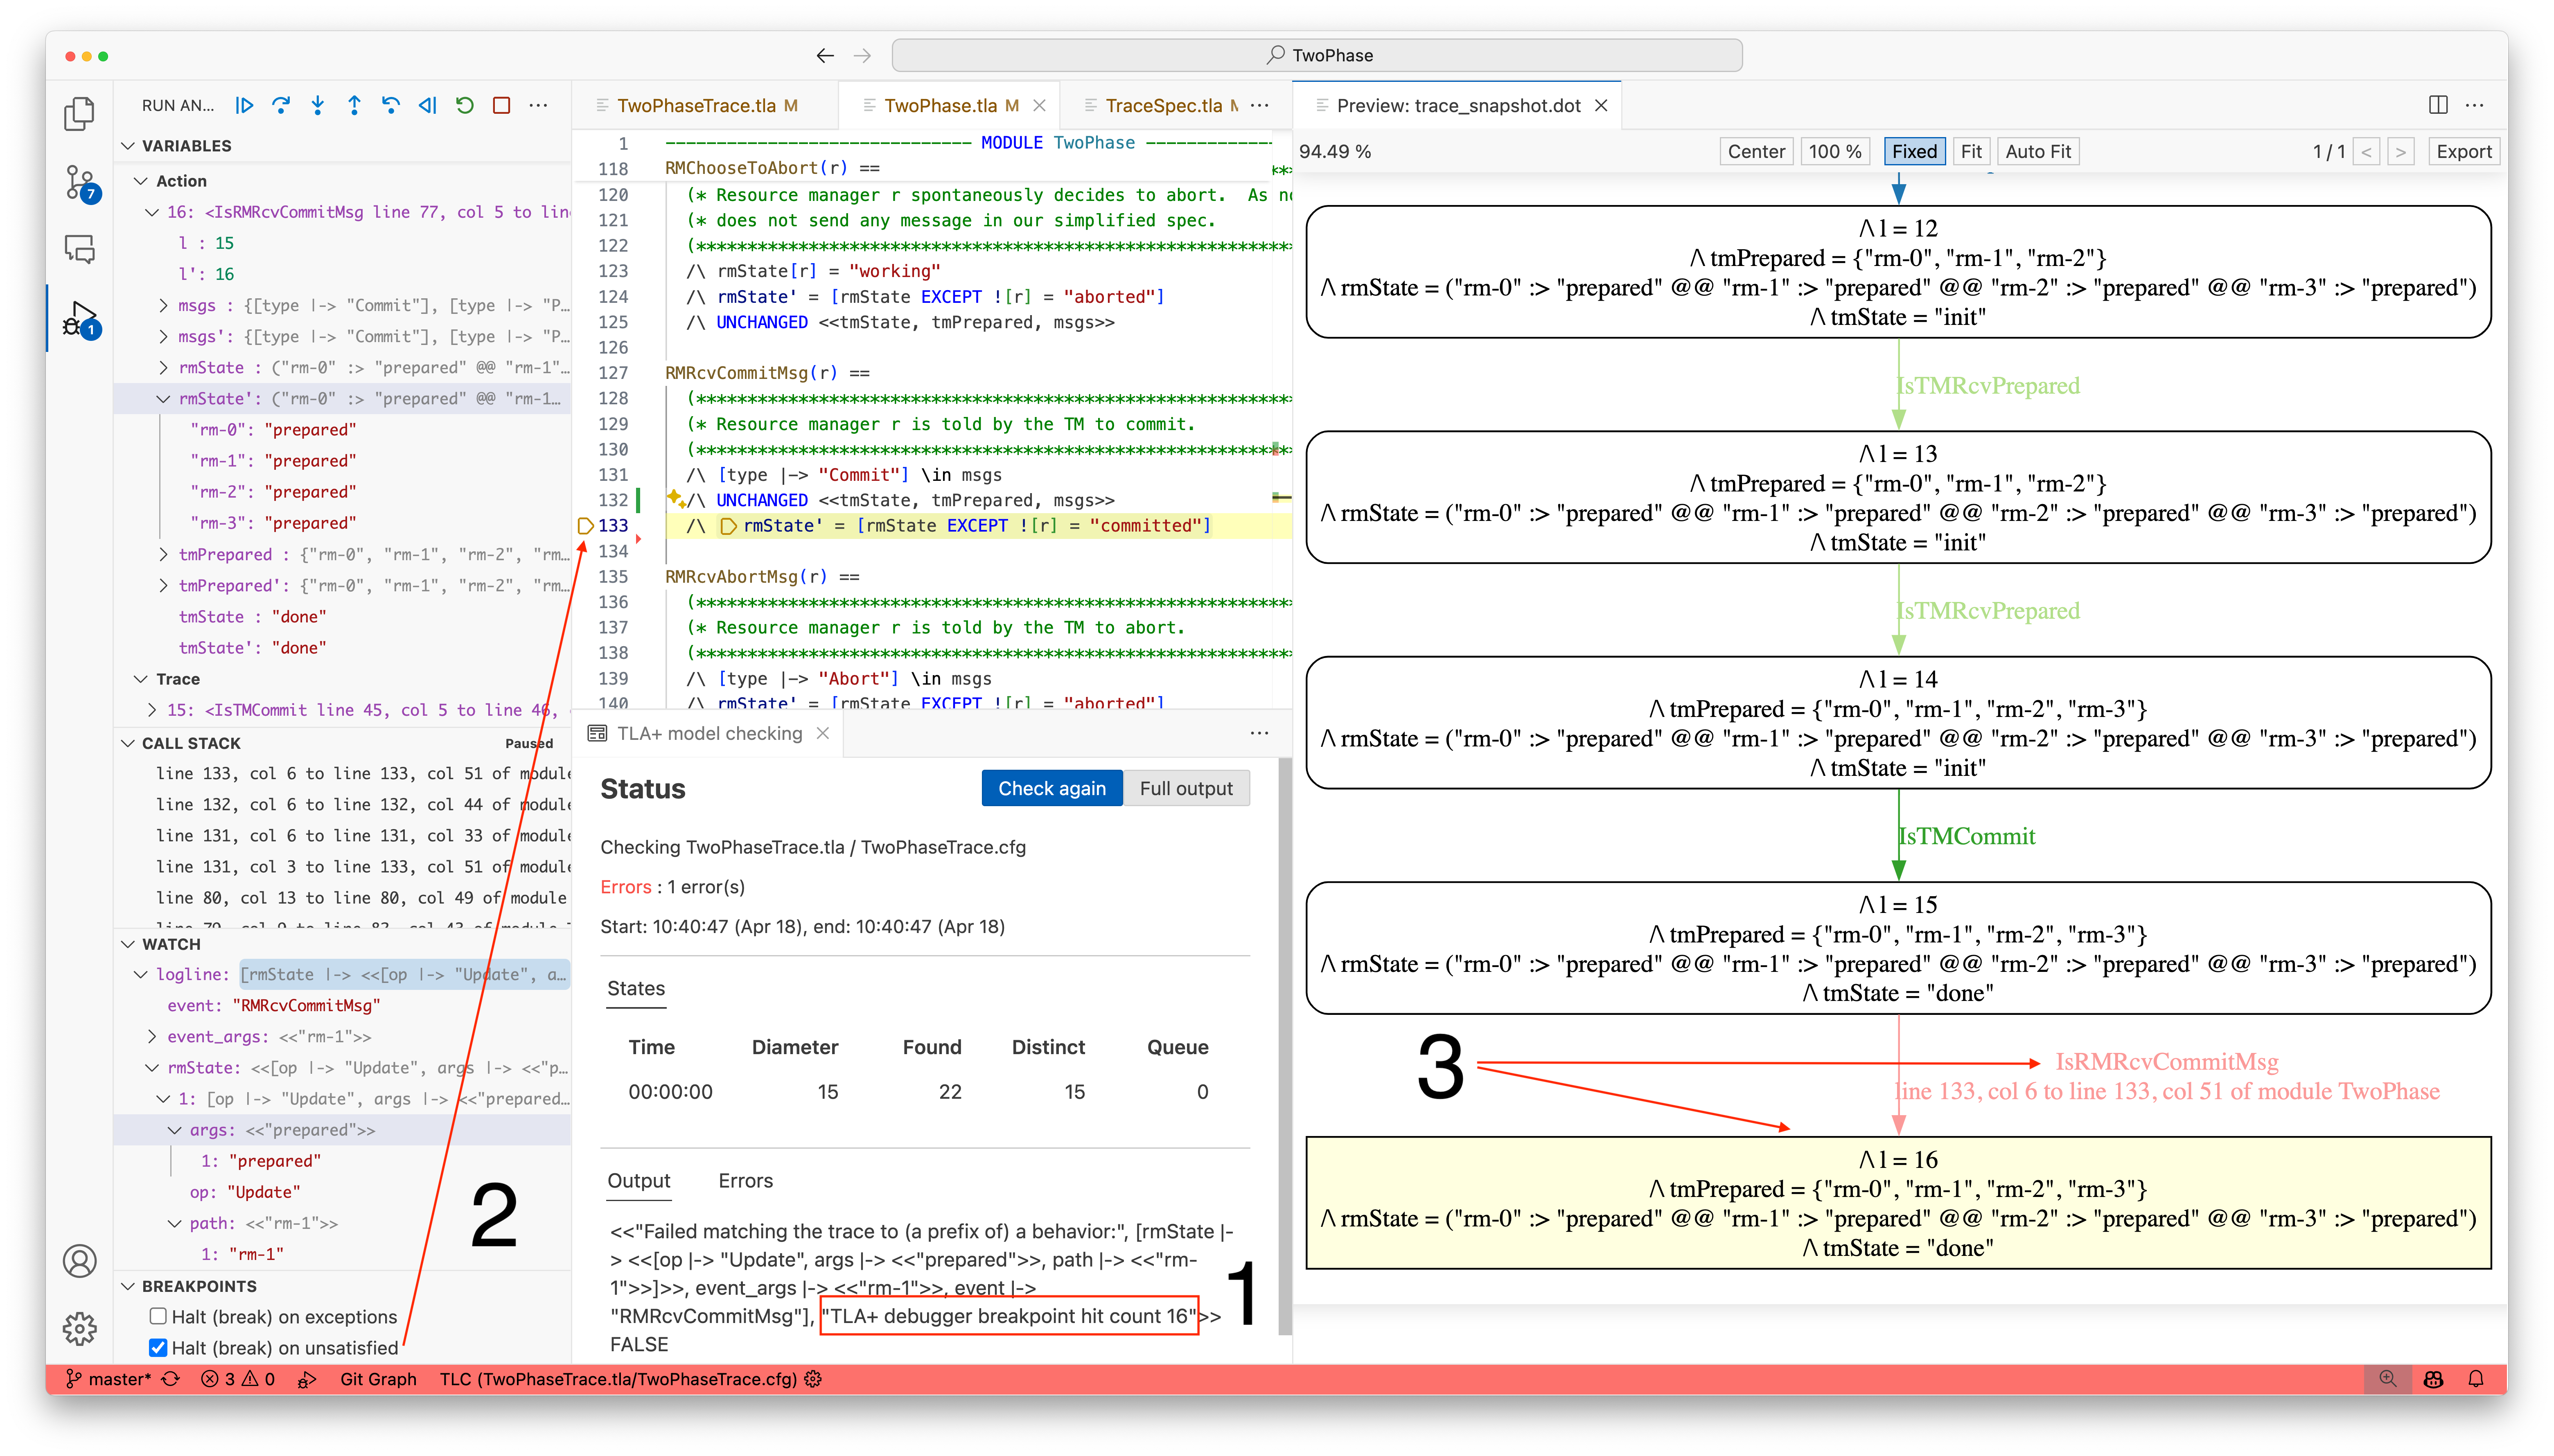Switch to the TraceSpec.tla tab
The width and height of the screenshot is (2554, 1456).
tap(1162, 105)
